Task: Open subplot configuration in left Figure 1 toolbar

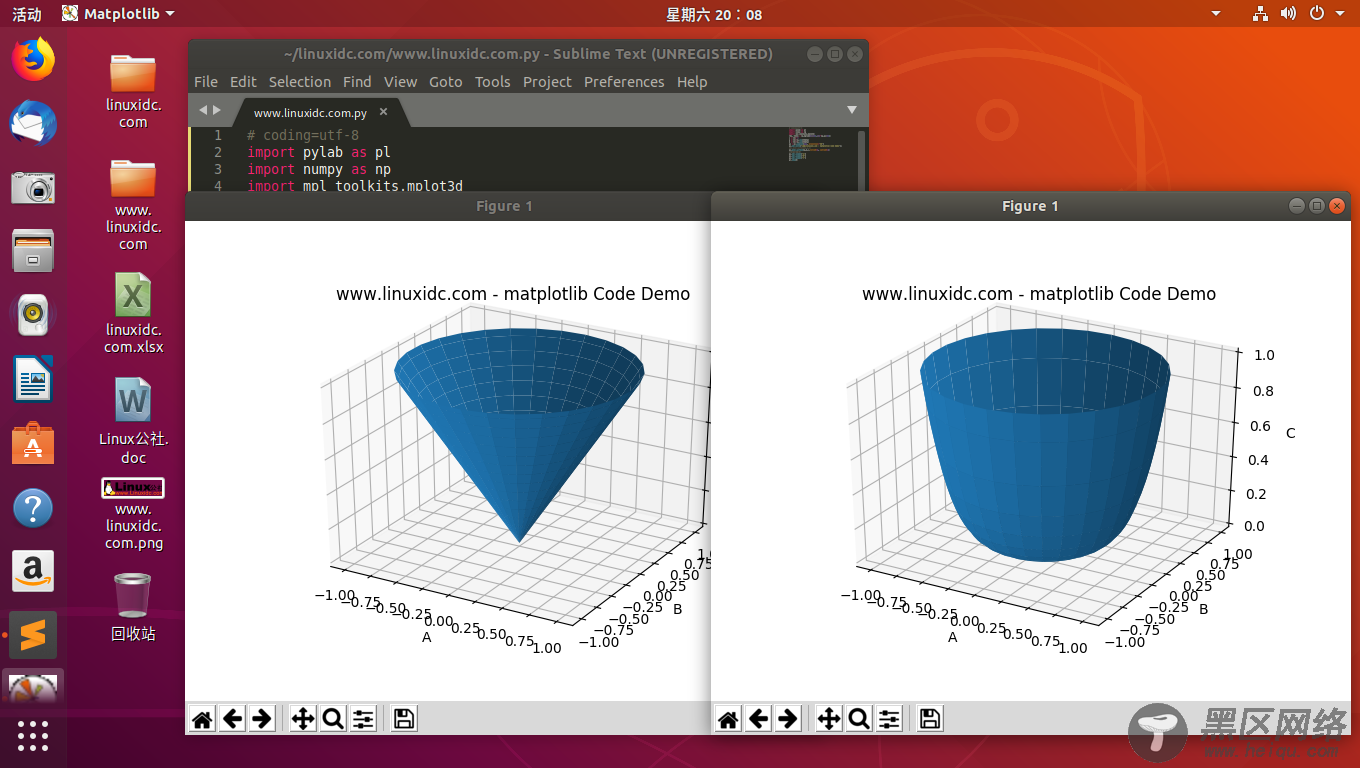Action: point(363,718)
